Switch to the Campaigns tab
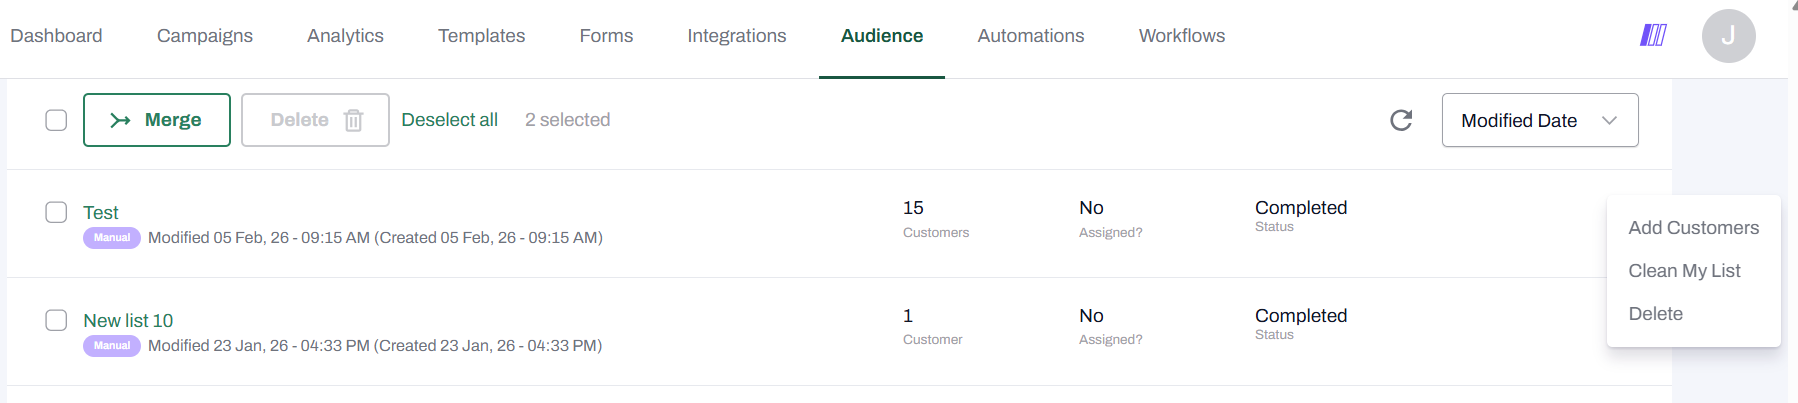Screen dimensions: 1798x403 pos(205,36)
